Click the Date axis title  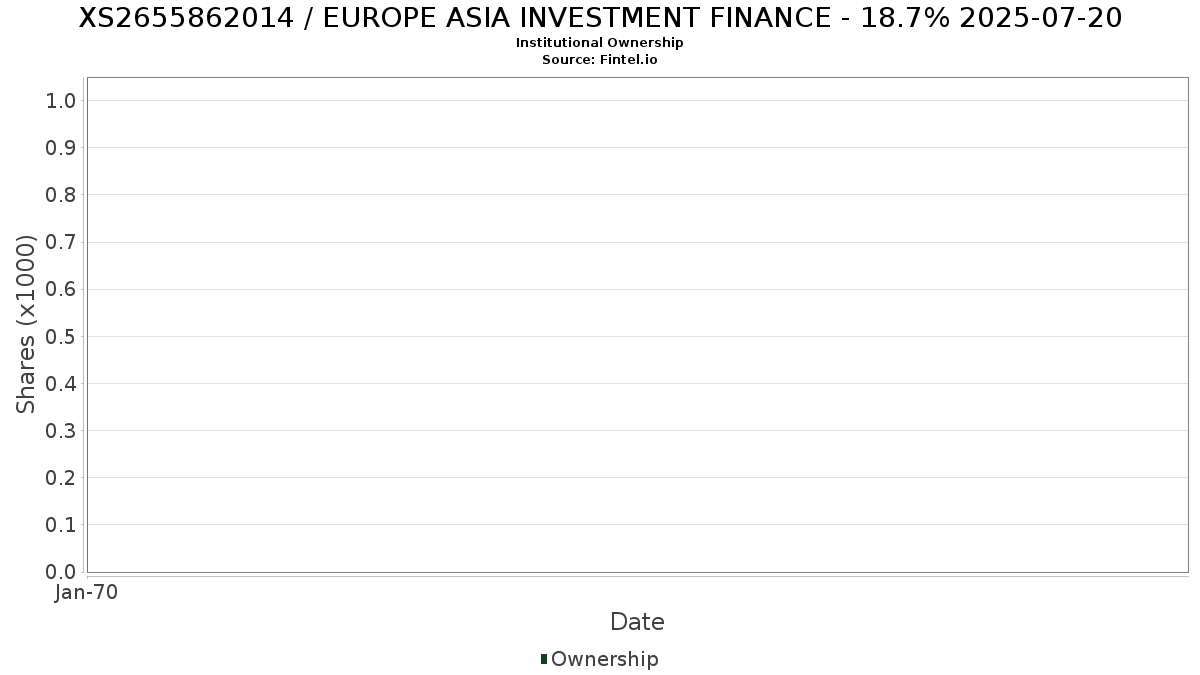637,622
